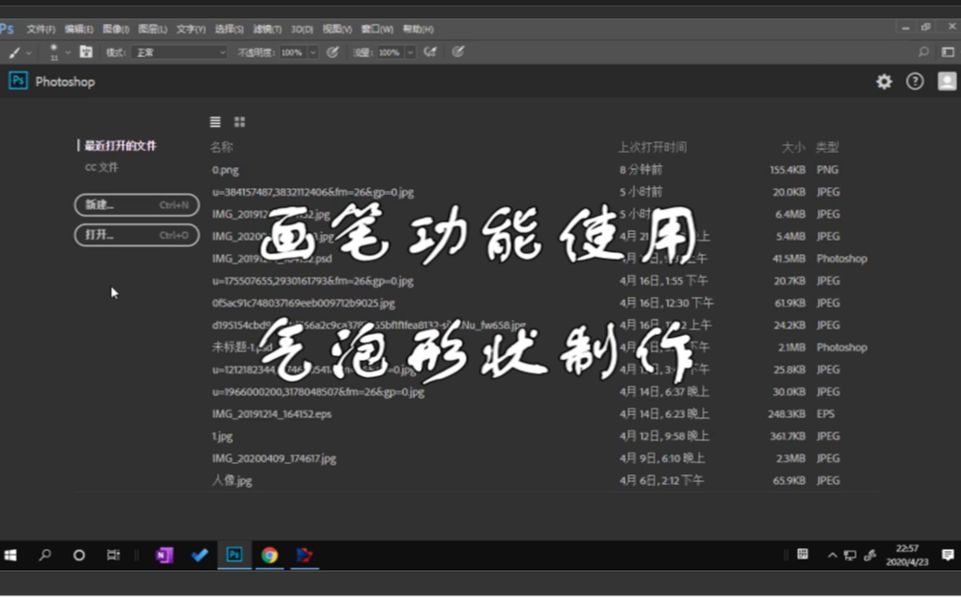The height and width of the screenshot is (601, 961).
Task: Toggle pressure controls brush size
Action: (458, 52)
